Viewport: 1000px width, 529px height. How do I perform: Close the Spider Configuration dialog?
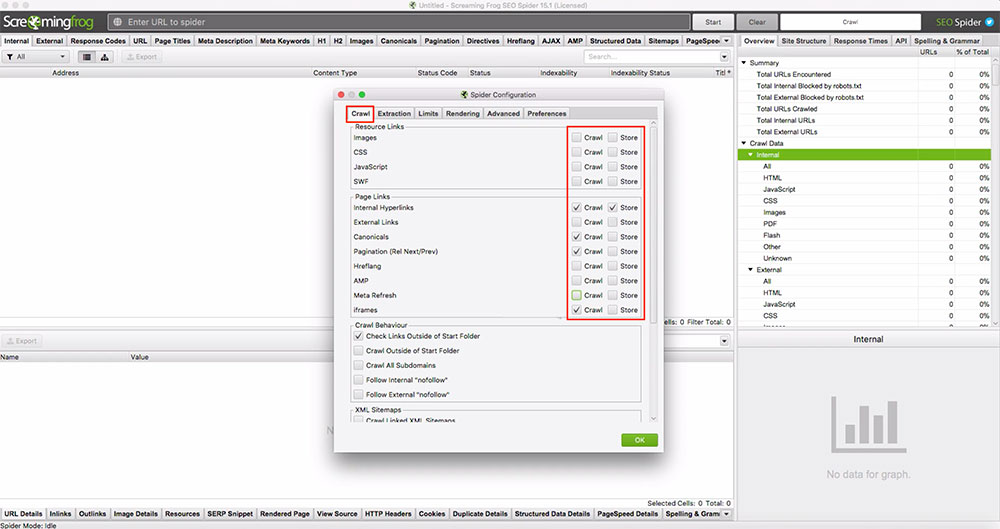click(341, 94)
